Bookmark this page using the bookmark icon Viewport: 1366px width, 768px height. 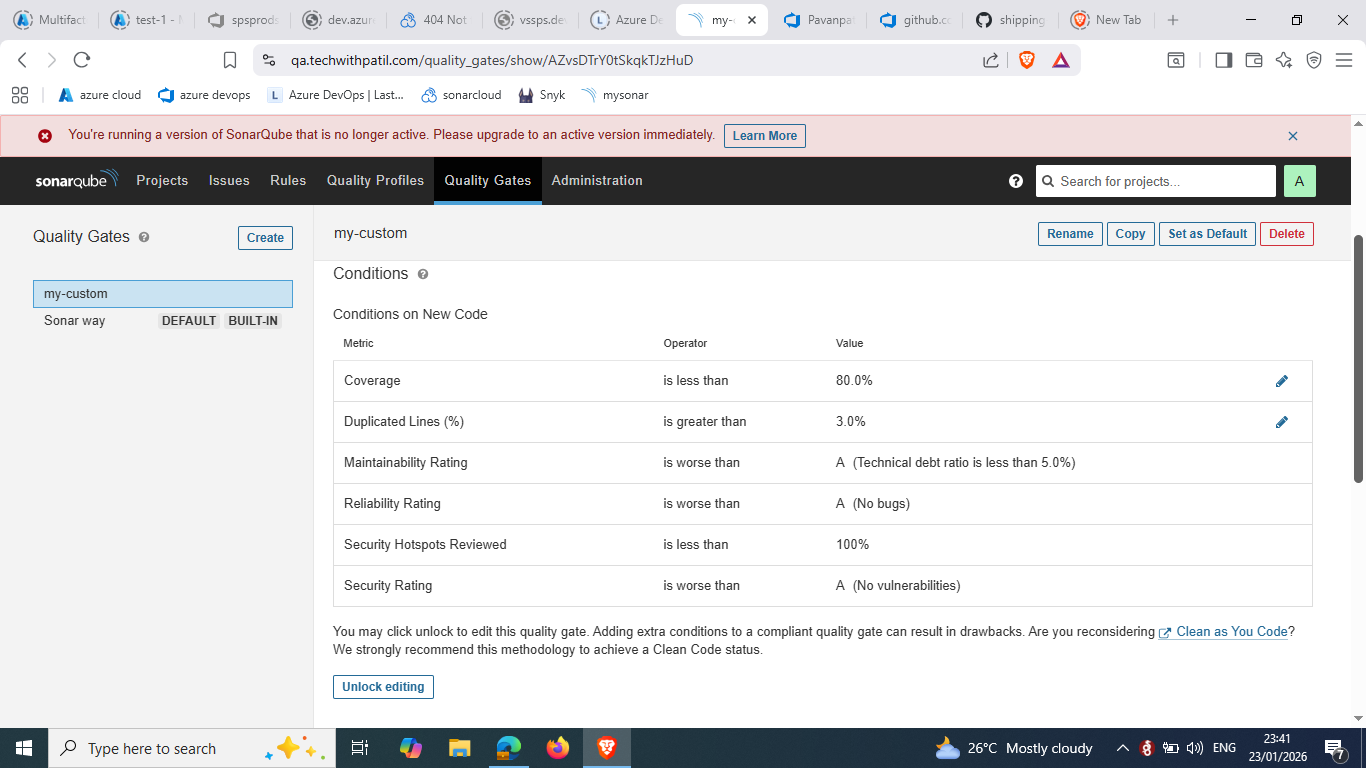click(230, 60)
